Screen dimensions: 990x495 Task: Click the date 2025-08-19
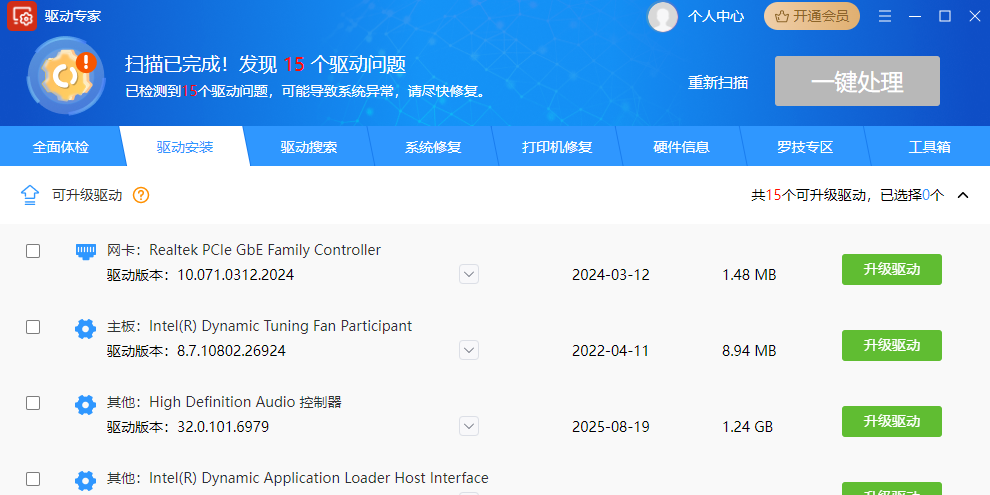tap(611, 427)
